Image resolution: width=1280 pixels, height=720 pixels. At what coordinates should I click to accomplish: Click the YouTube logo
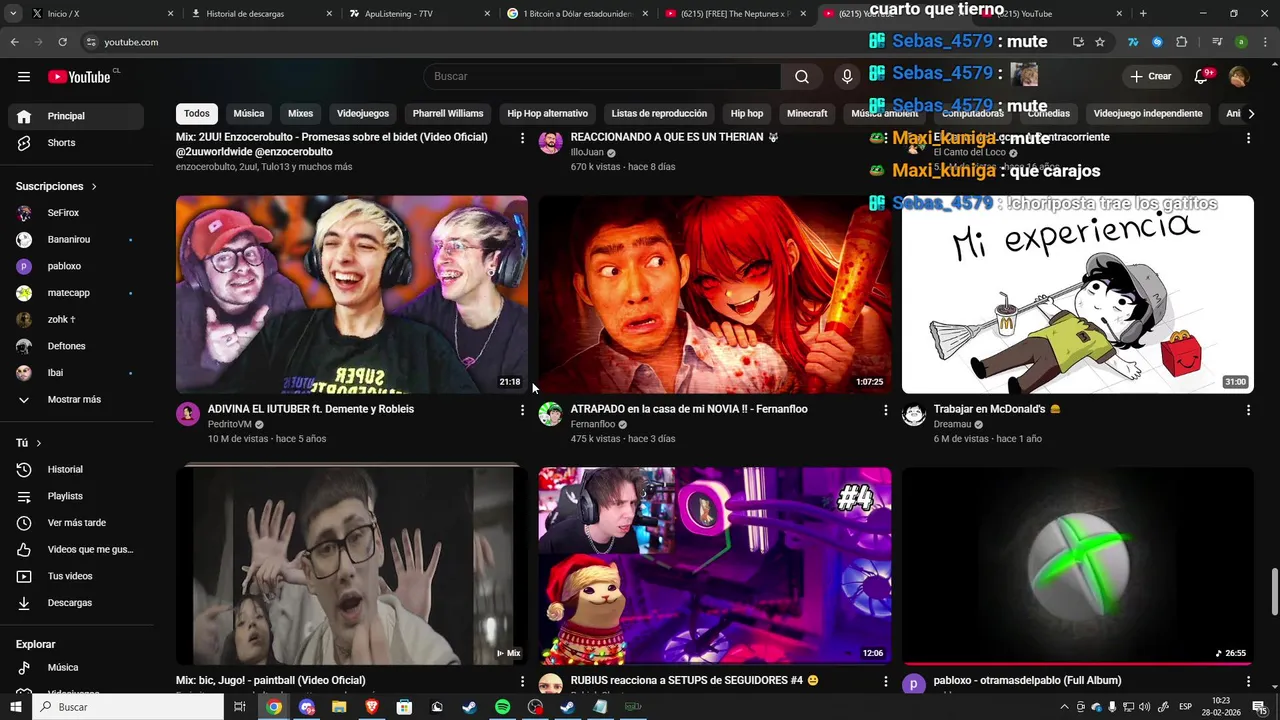(x=80, y=77)
